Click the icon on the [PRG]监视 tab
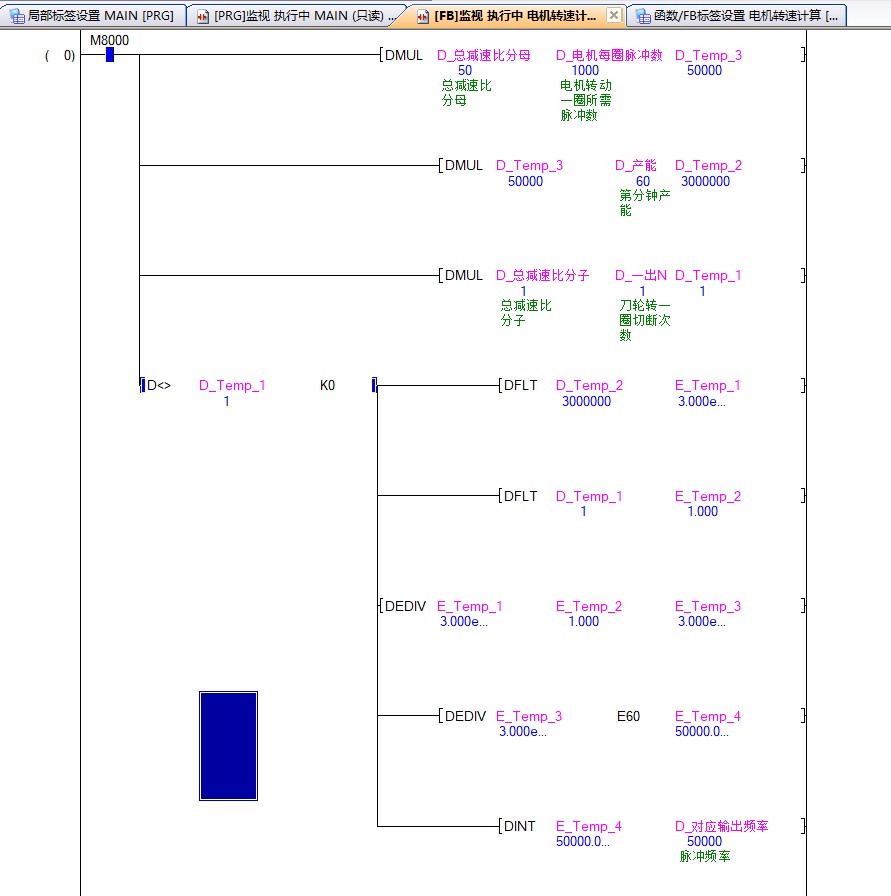 203,16
